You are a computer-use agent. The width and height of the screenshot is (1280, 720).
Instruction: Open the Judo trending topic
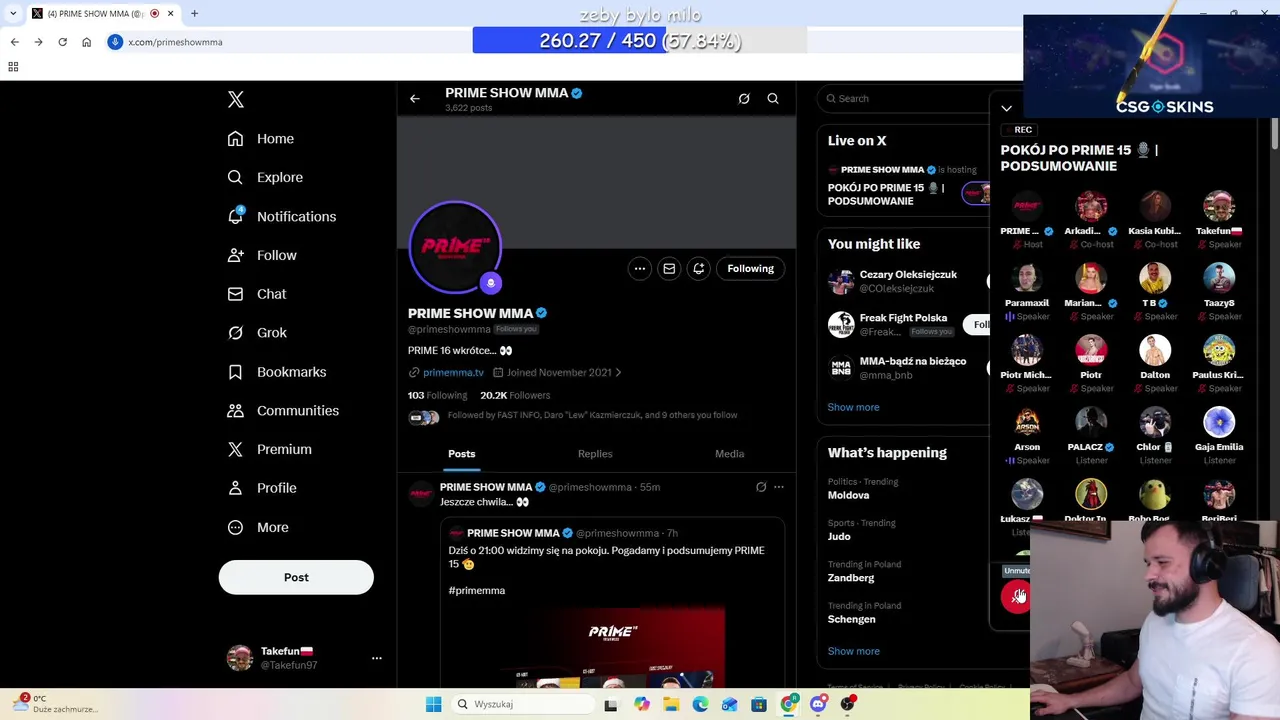(x=839, y=536)
